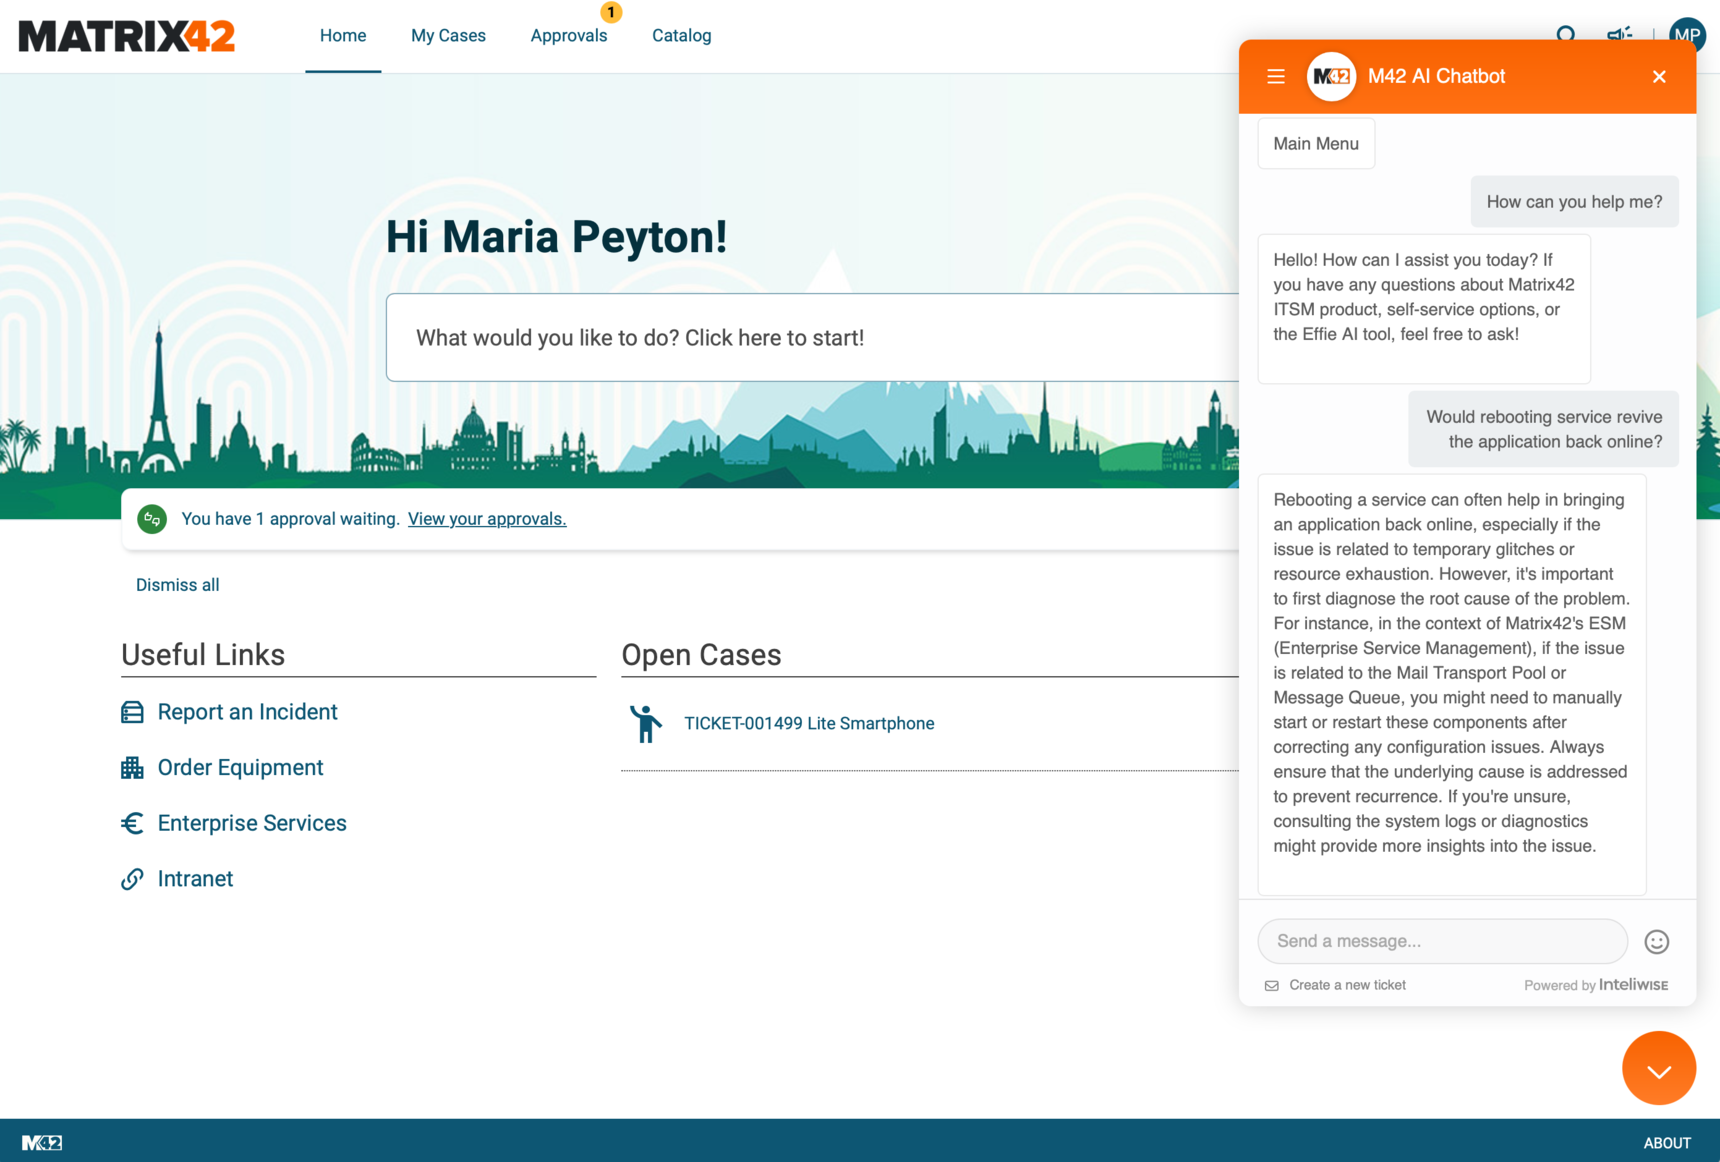Image resolution: width=1720 pixels, height=1162 pixels.
Task: Open the chatbot hamburger menu
Action: 1276,76
